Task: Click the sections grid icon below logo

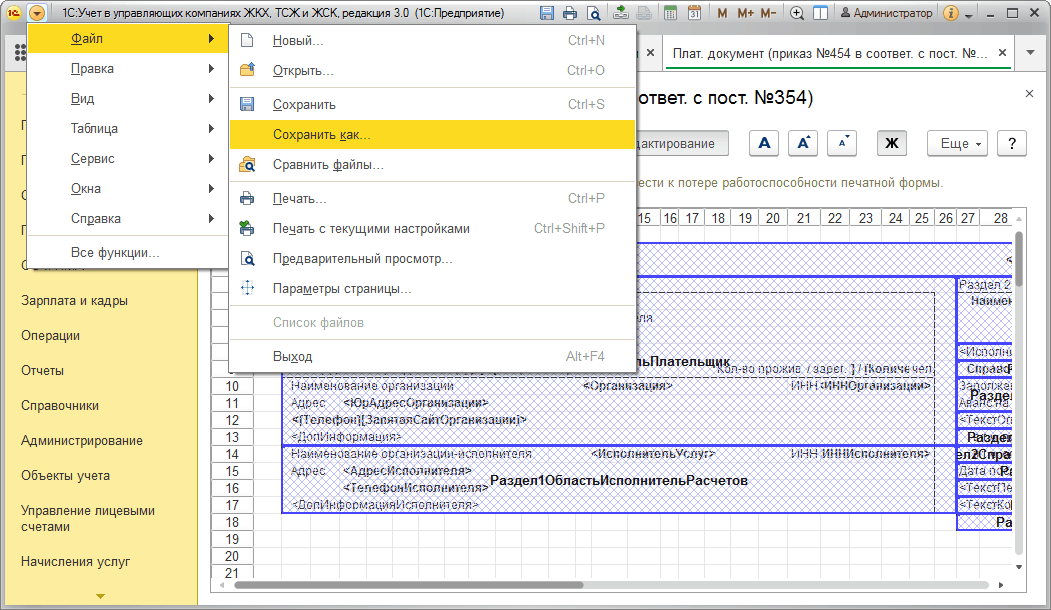Action: [20, 53]
